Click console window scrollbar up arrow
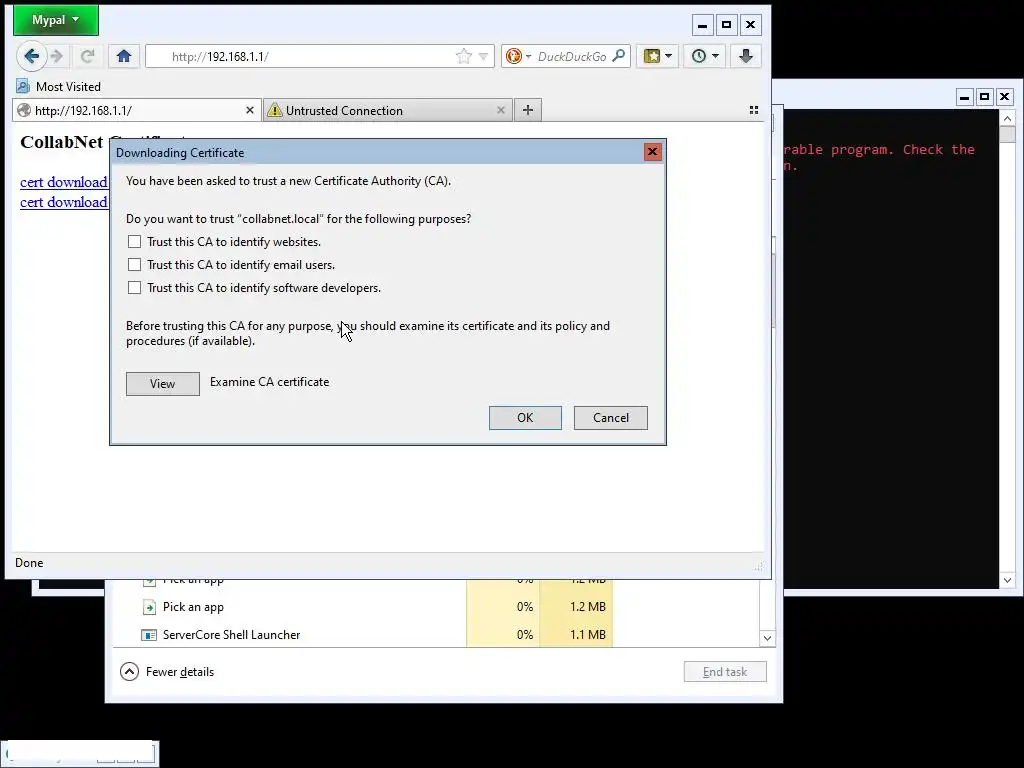This screenshot has width=1024, height=768. click(1007, 118)
